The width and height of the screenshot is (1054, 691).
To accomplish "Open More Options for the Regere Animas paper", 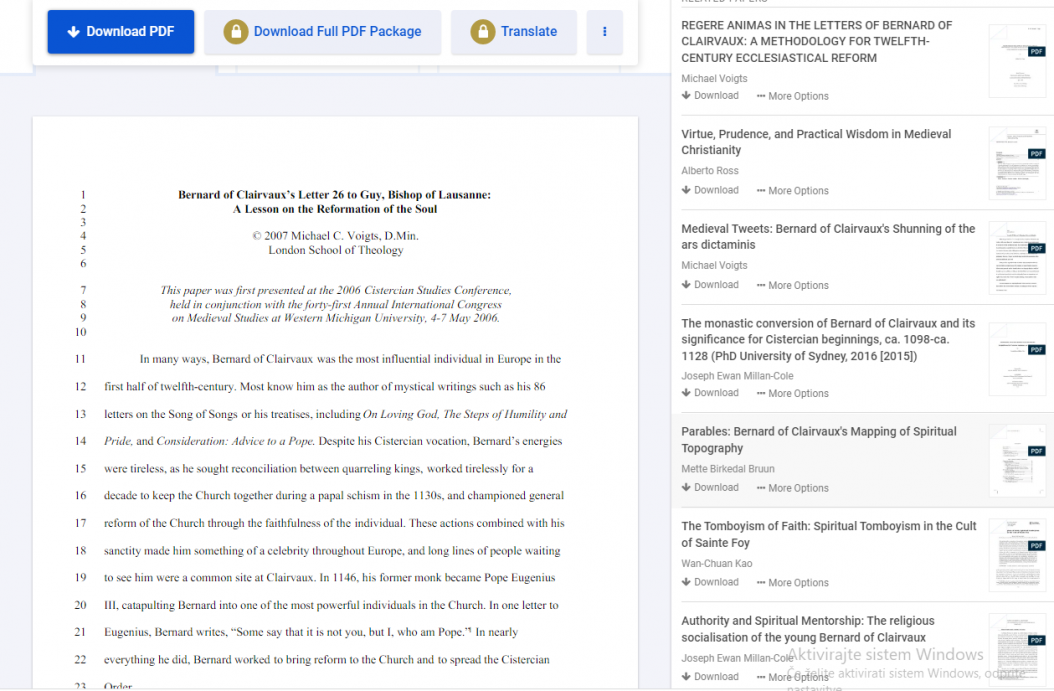I will coord(793,96).
